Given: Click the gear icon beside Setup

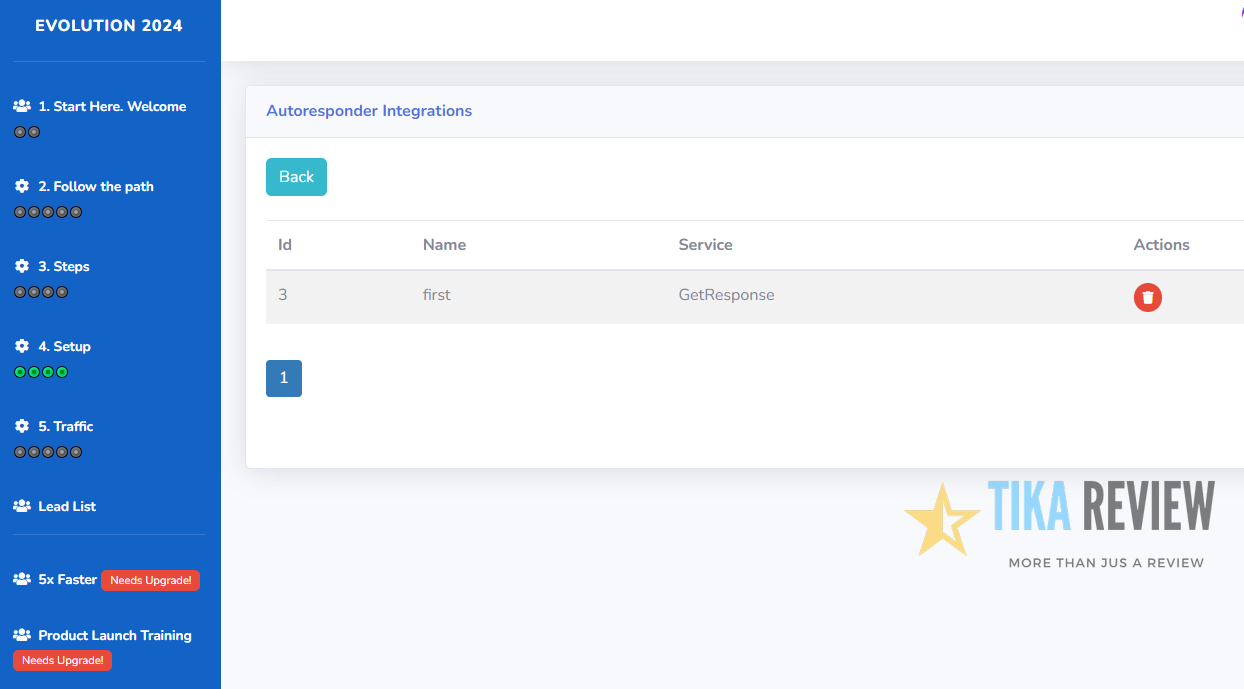Looking at the screenshot, I should click(x=22, y=346).
